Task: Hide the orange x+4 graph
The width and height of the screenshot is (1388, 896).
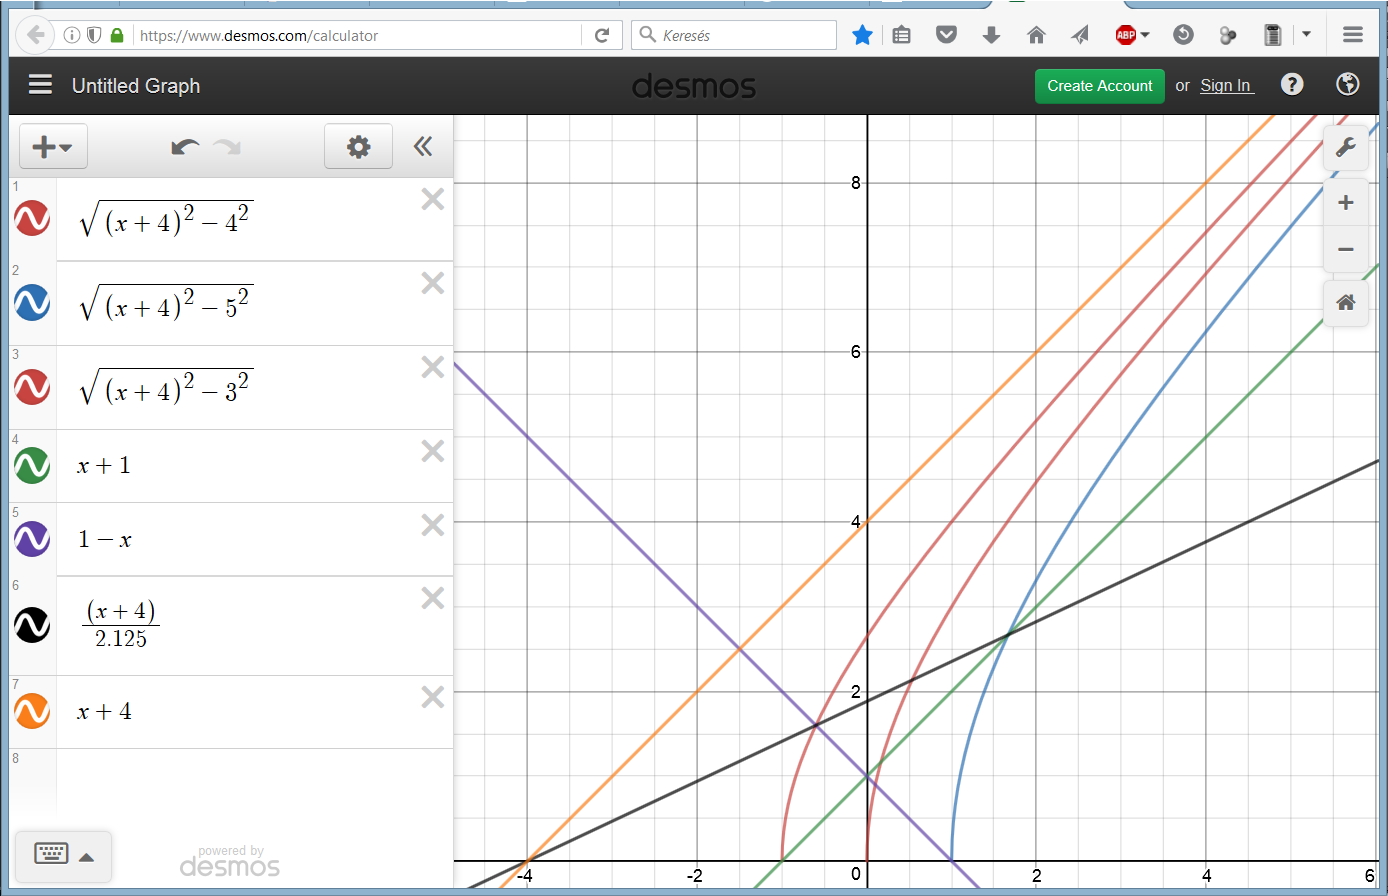Action: click(32, 711)
